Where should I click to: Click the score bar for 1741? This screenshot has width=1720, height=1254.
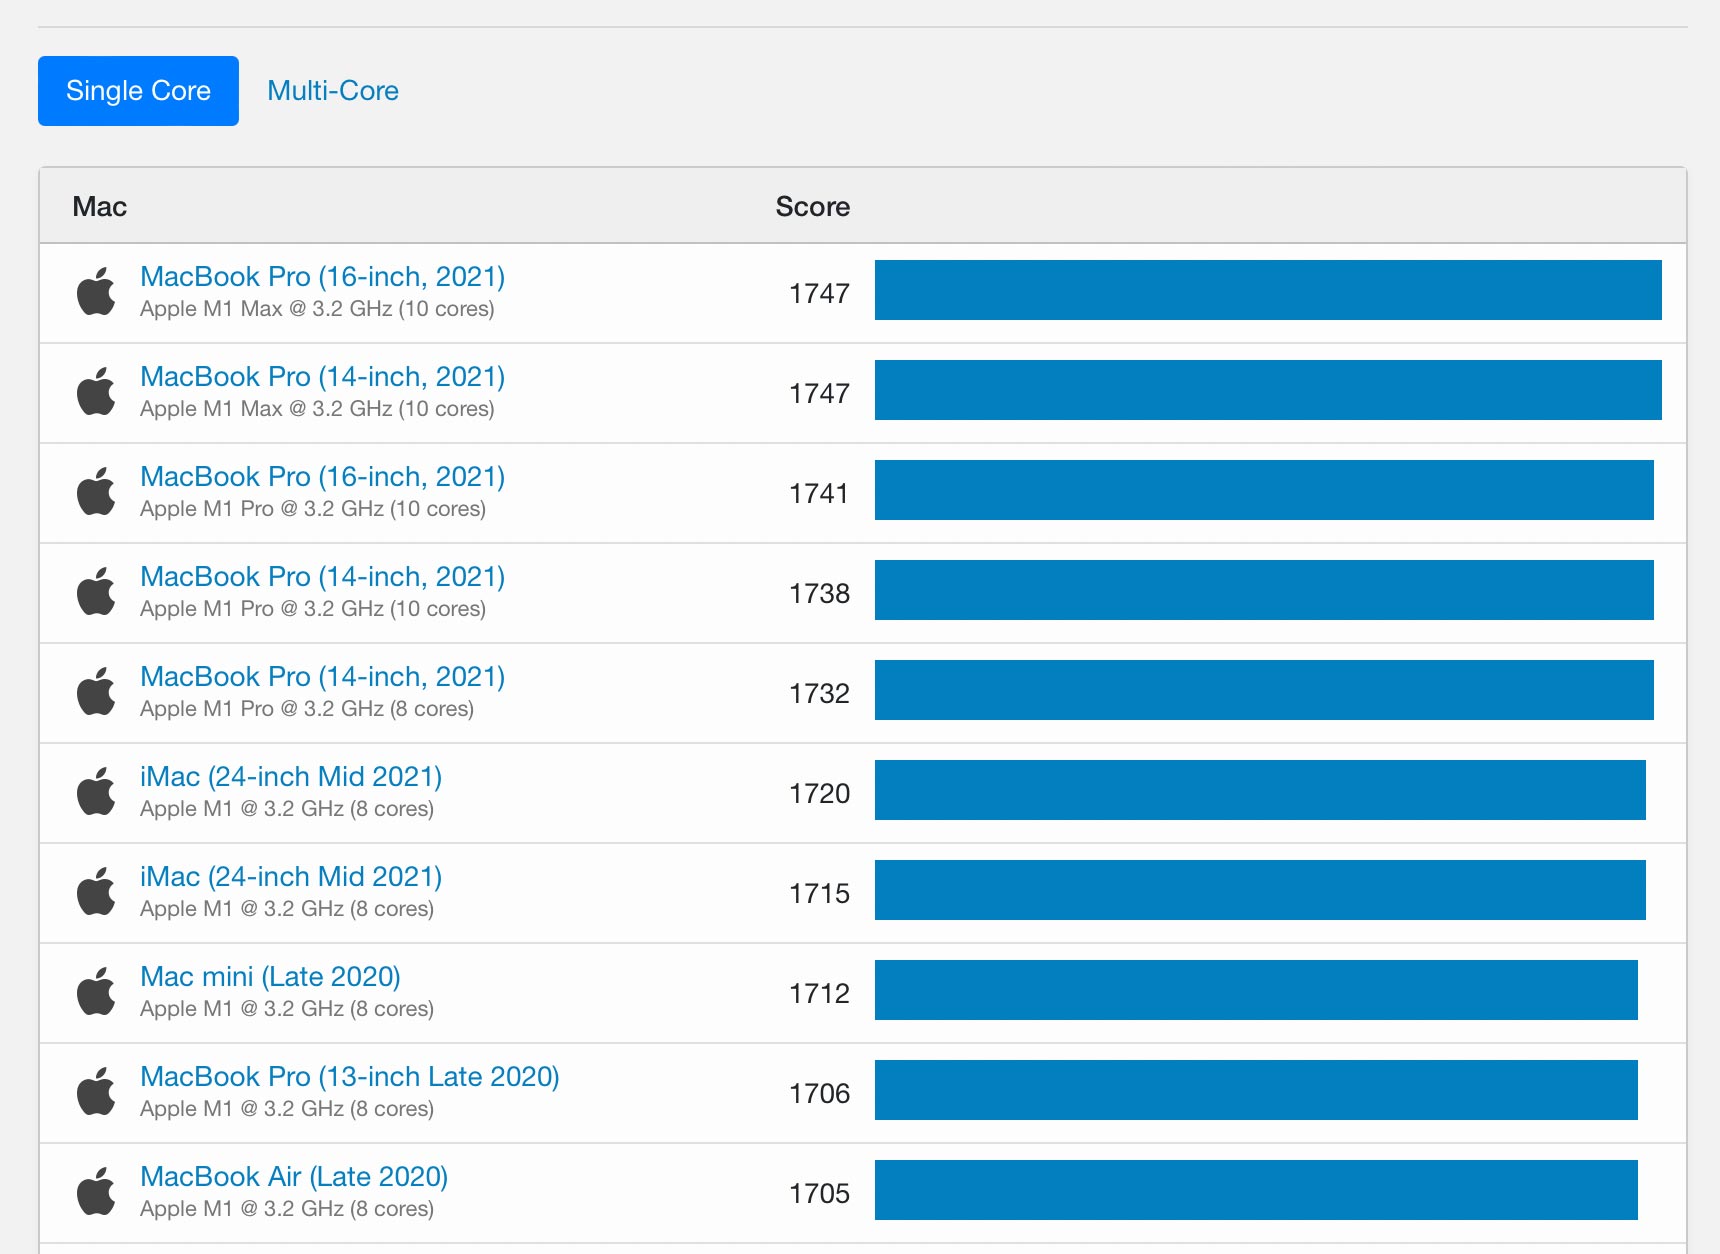[x=1264, y=490]
